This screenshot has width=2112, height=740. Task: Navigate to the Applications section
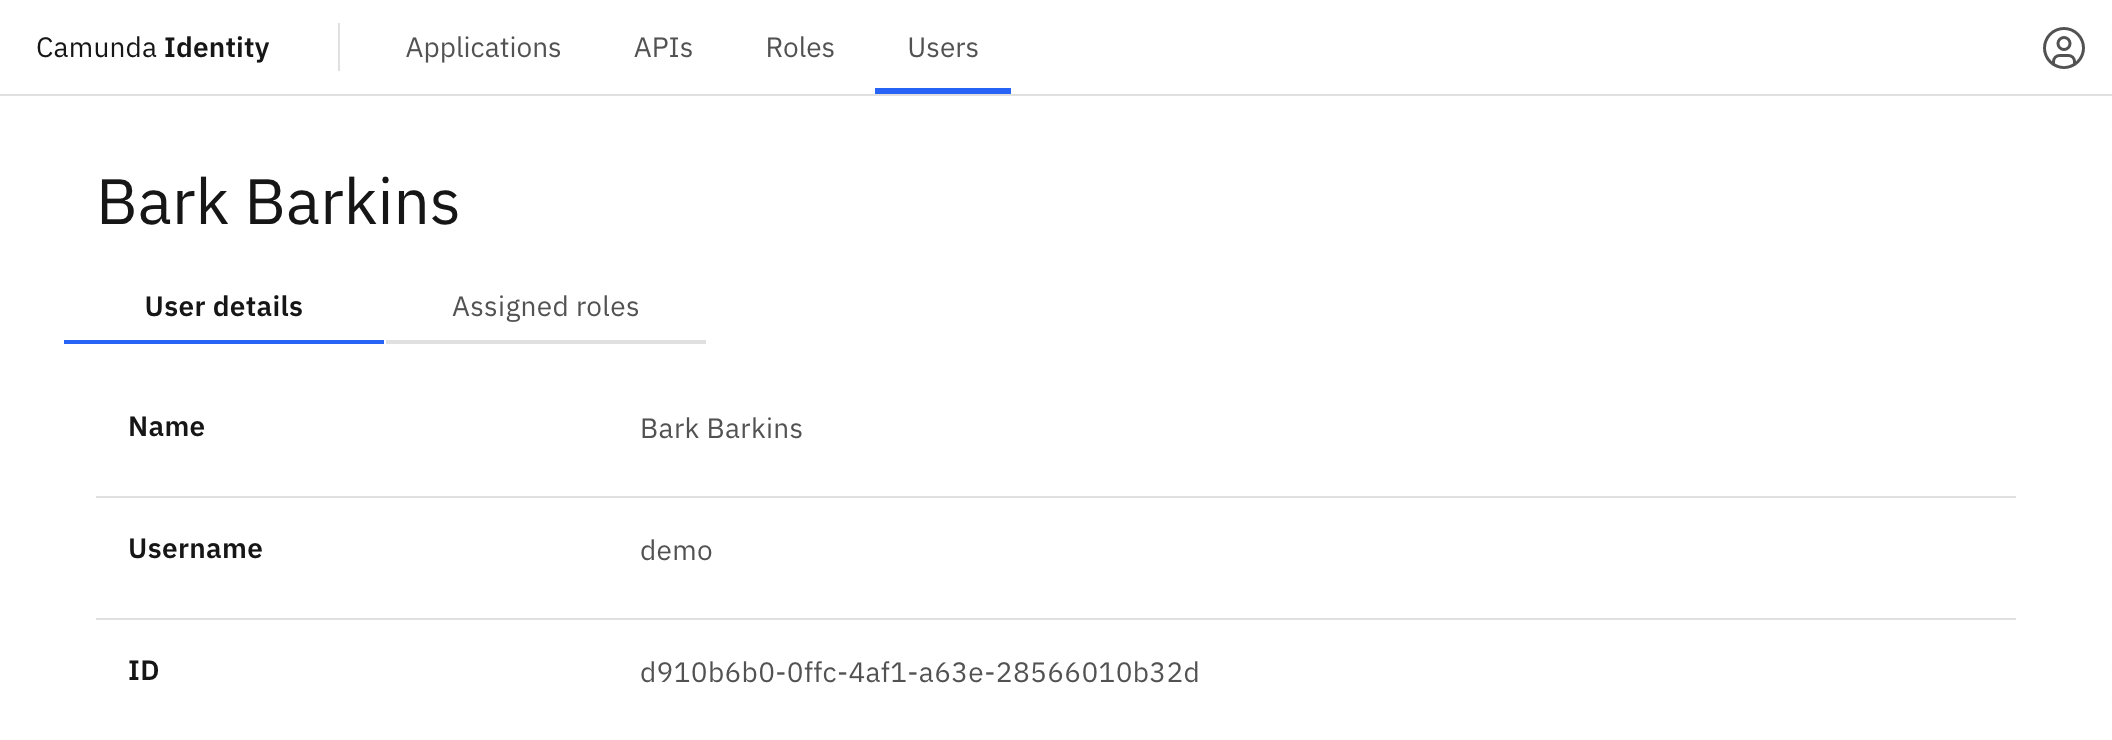tap(484, 47)
